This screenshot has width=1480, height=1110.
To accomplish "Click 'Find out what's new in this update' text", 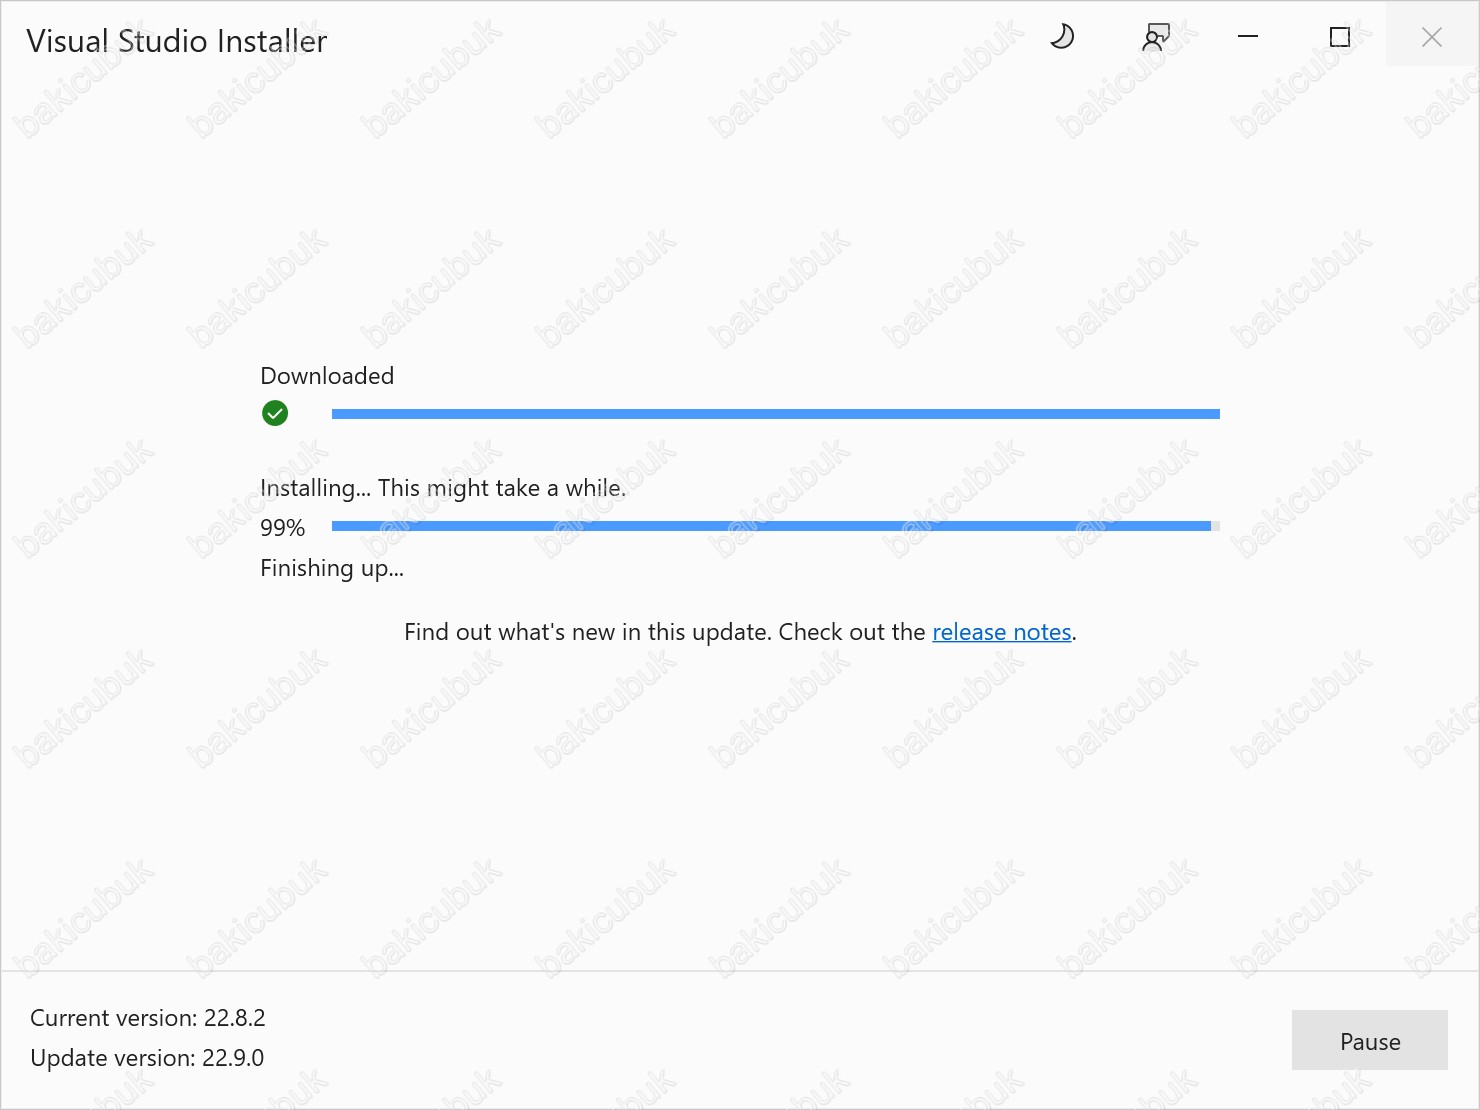I will click(588, 632).
